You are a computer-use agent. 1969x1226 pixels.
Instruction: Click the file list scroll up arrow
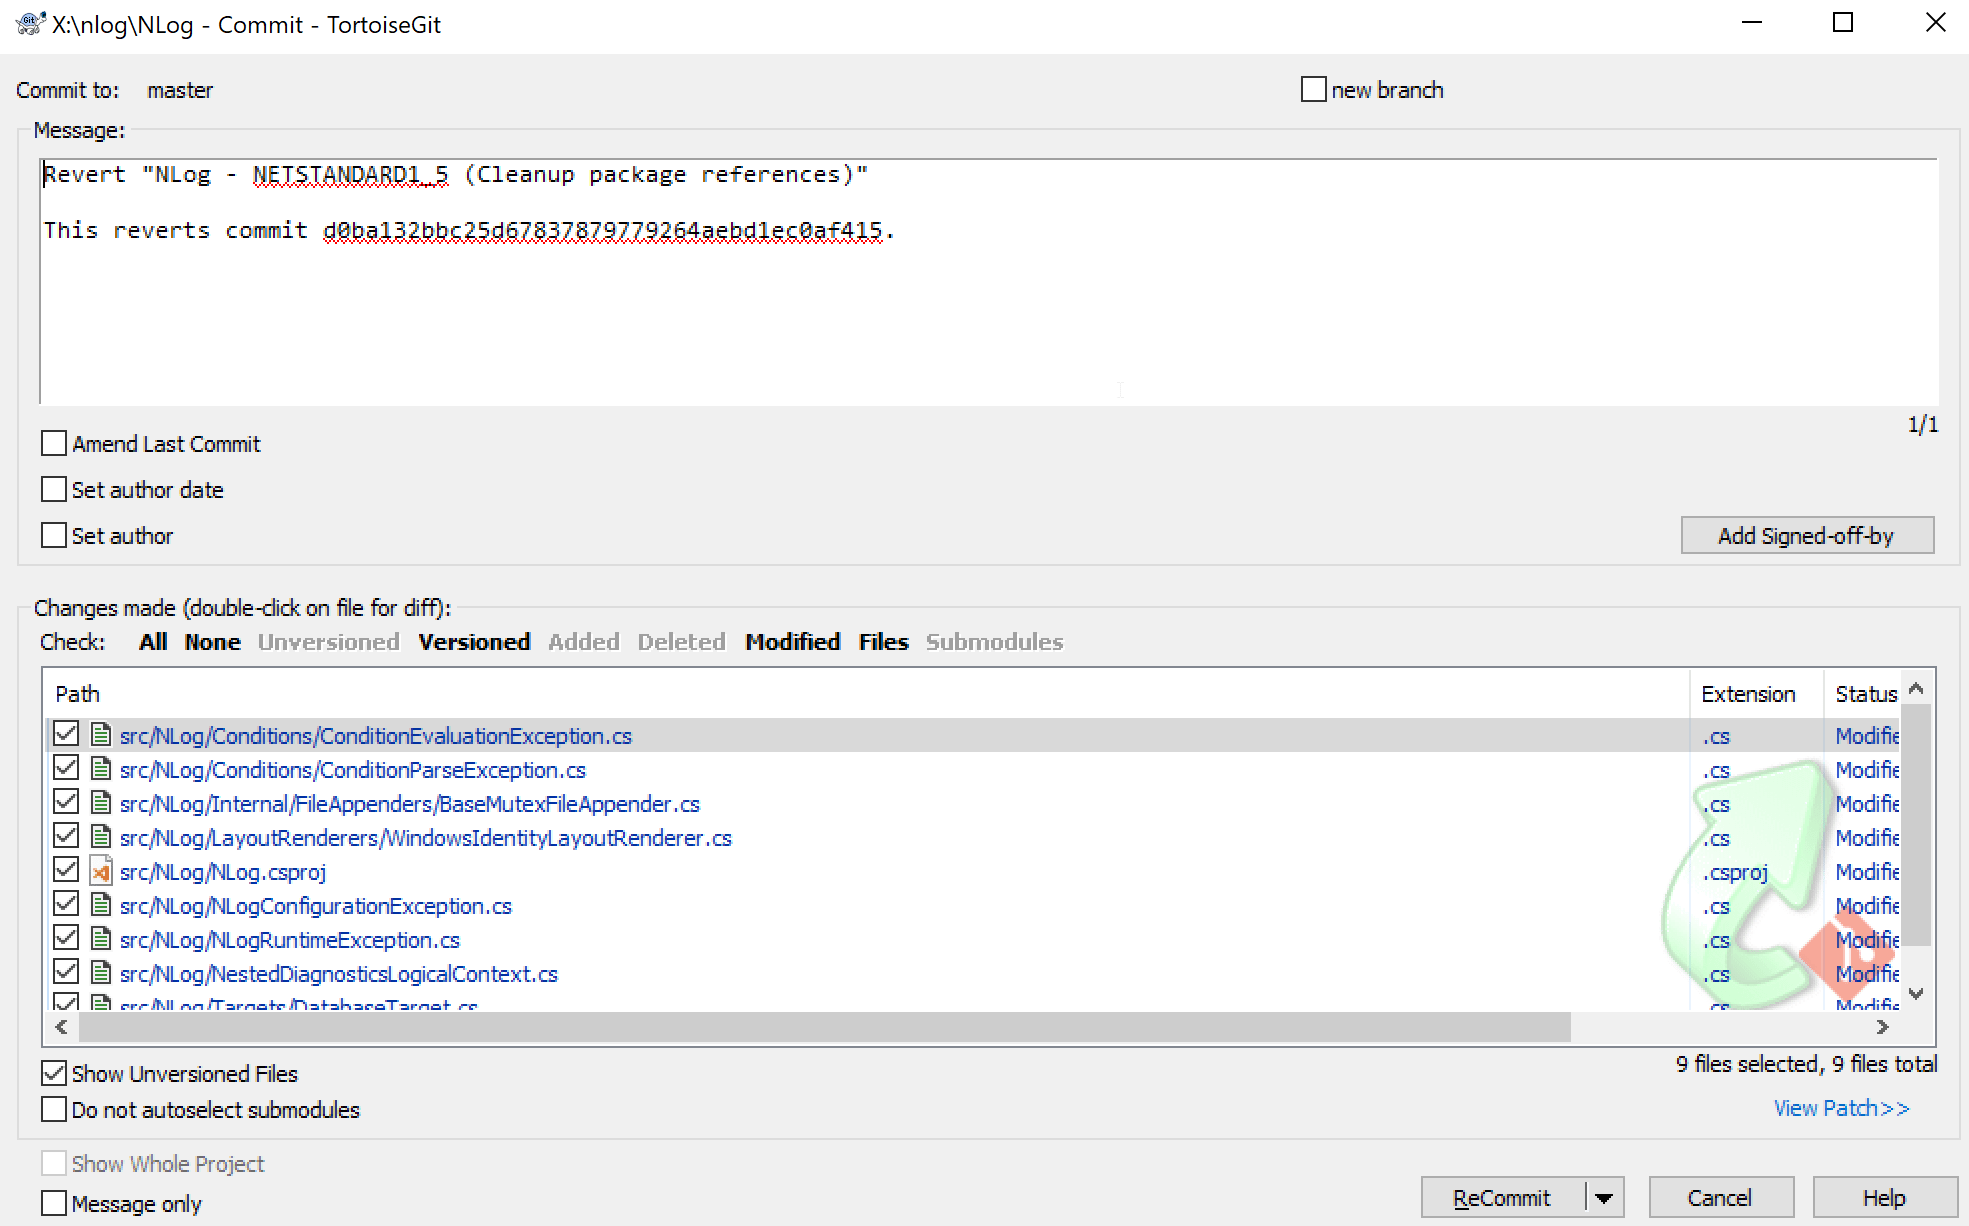1916,689
